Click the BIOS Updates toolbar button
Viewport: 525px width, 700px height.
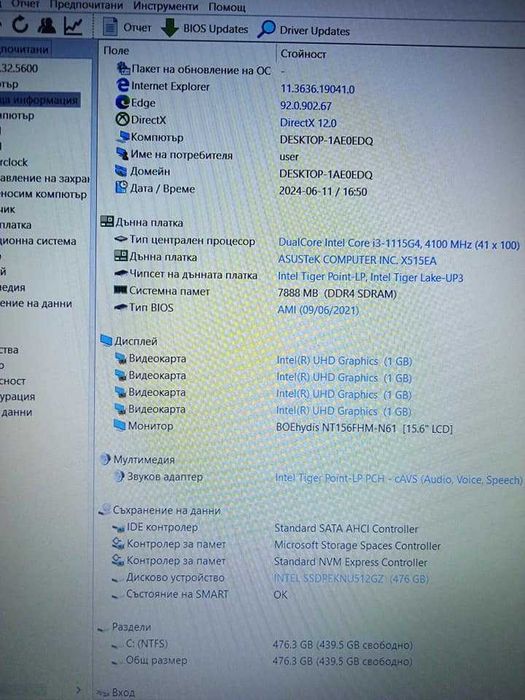click(204, 29)
